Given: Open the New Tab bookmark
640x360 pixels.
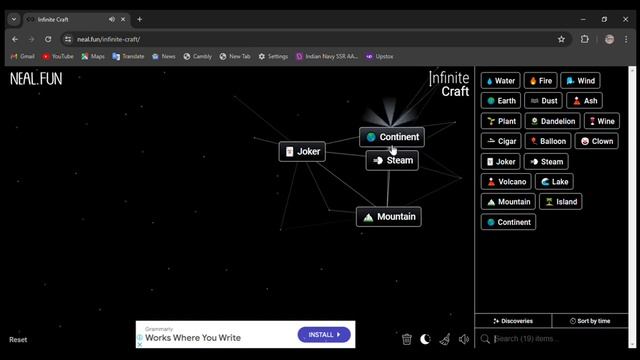Looking at the screenshot, I should click(235, 56).
